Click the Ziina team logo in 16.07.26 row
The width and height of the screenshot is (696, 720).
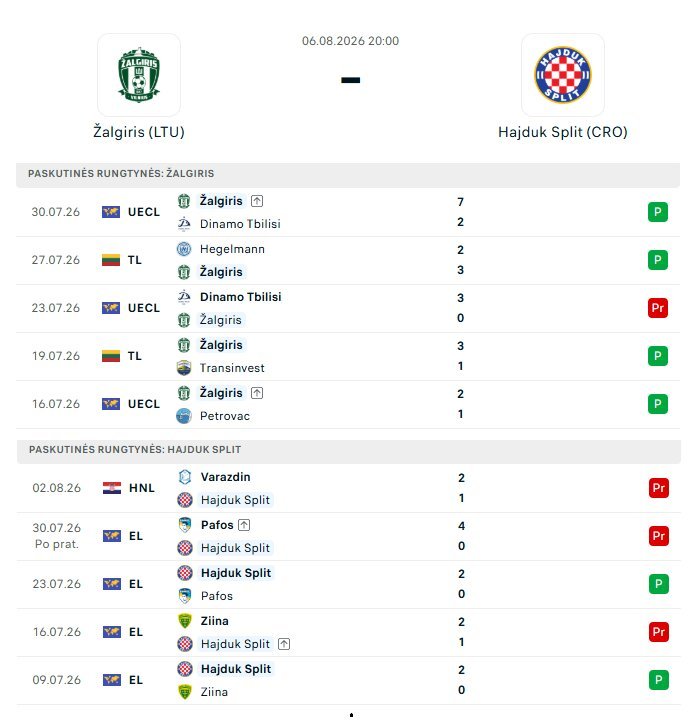click(x=185, y=621)
